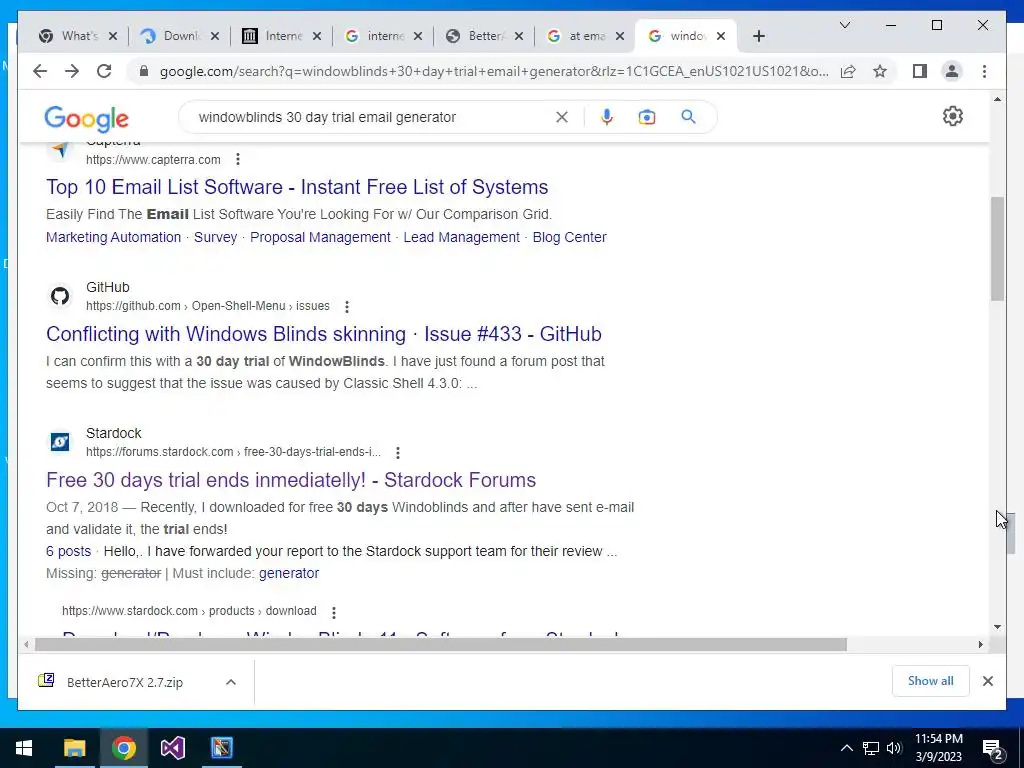Submit the search with the magnifier icon
The width and height of the screenshot is (1024, 768).
[x=688, y=117]
